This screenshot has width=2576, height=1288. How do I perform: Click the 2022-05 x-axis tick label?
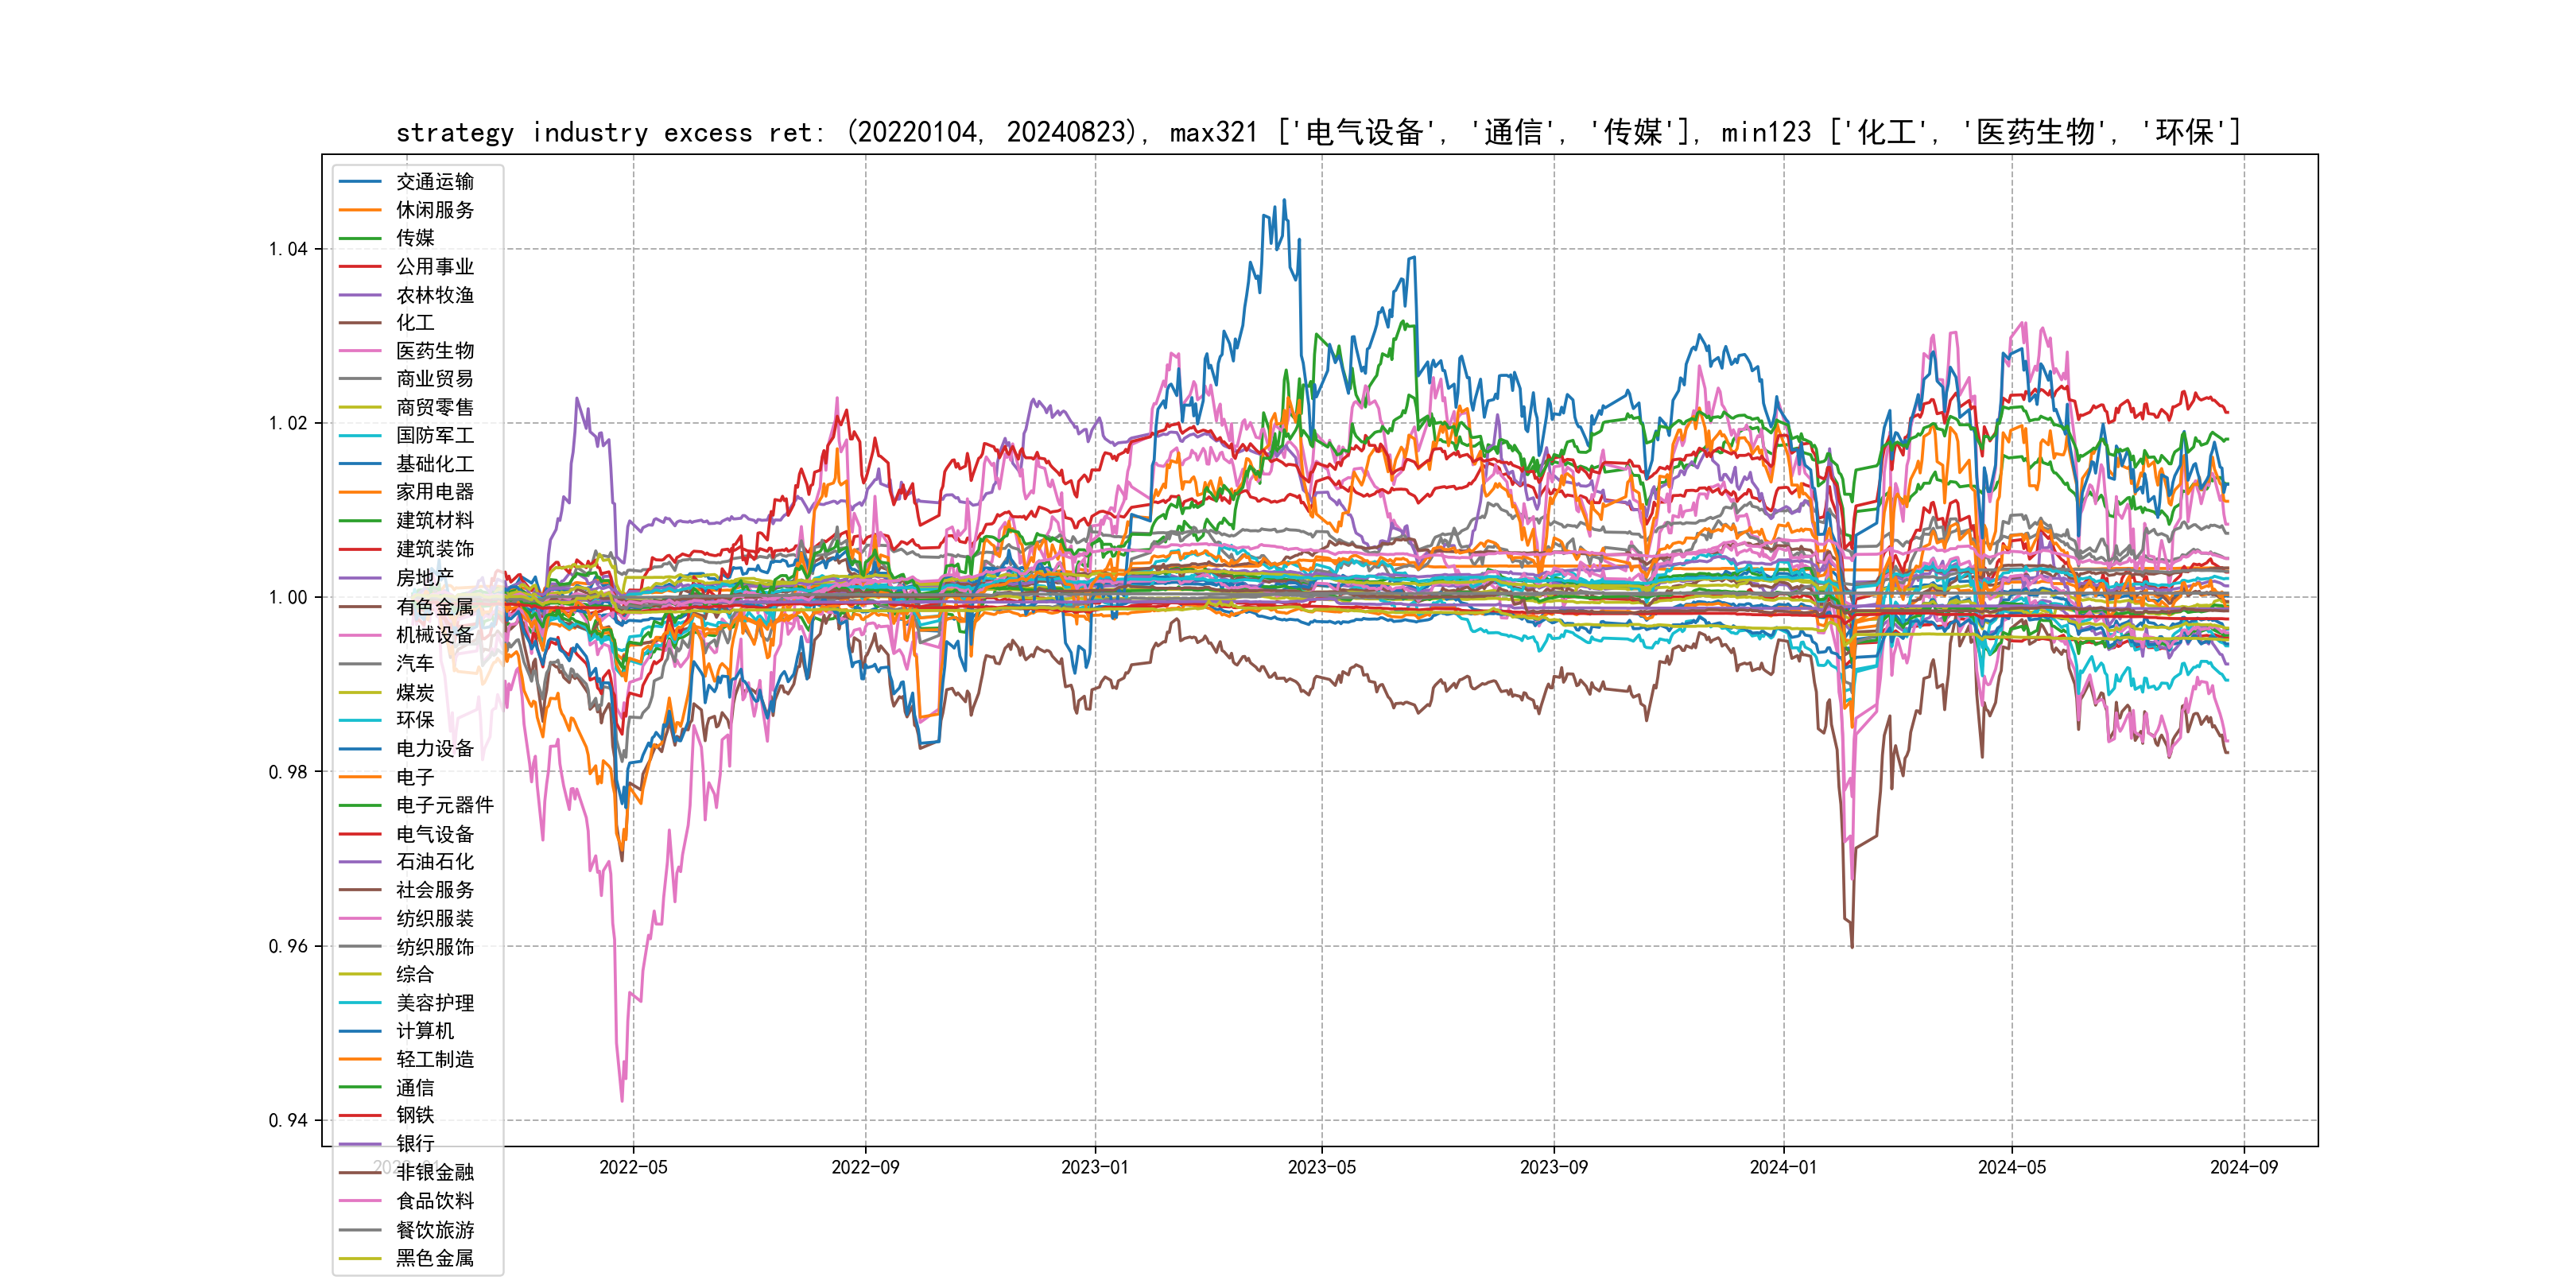633,1167
